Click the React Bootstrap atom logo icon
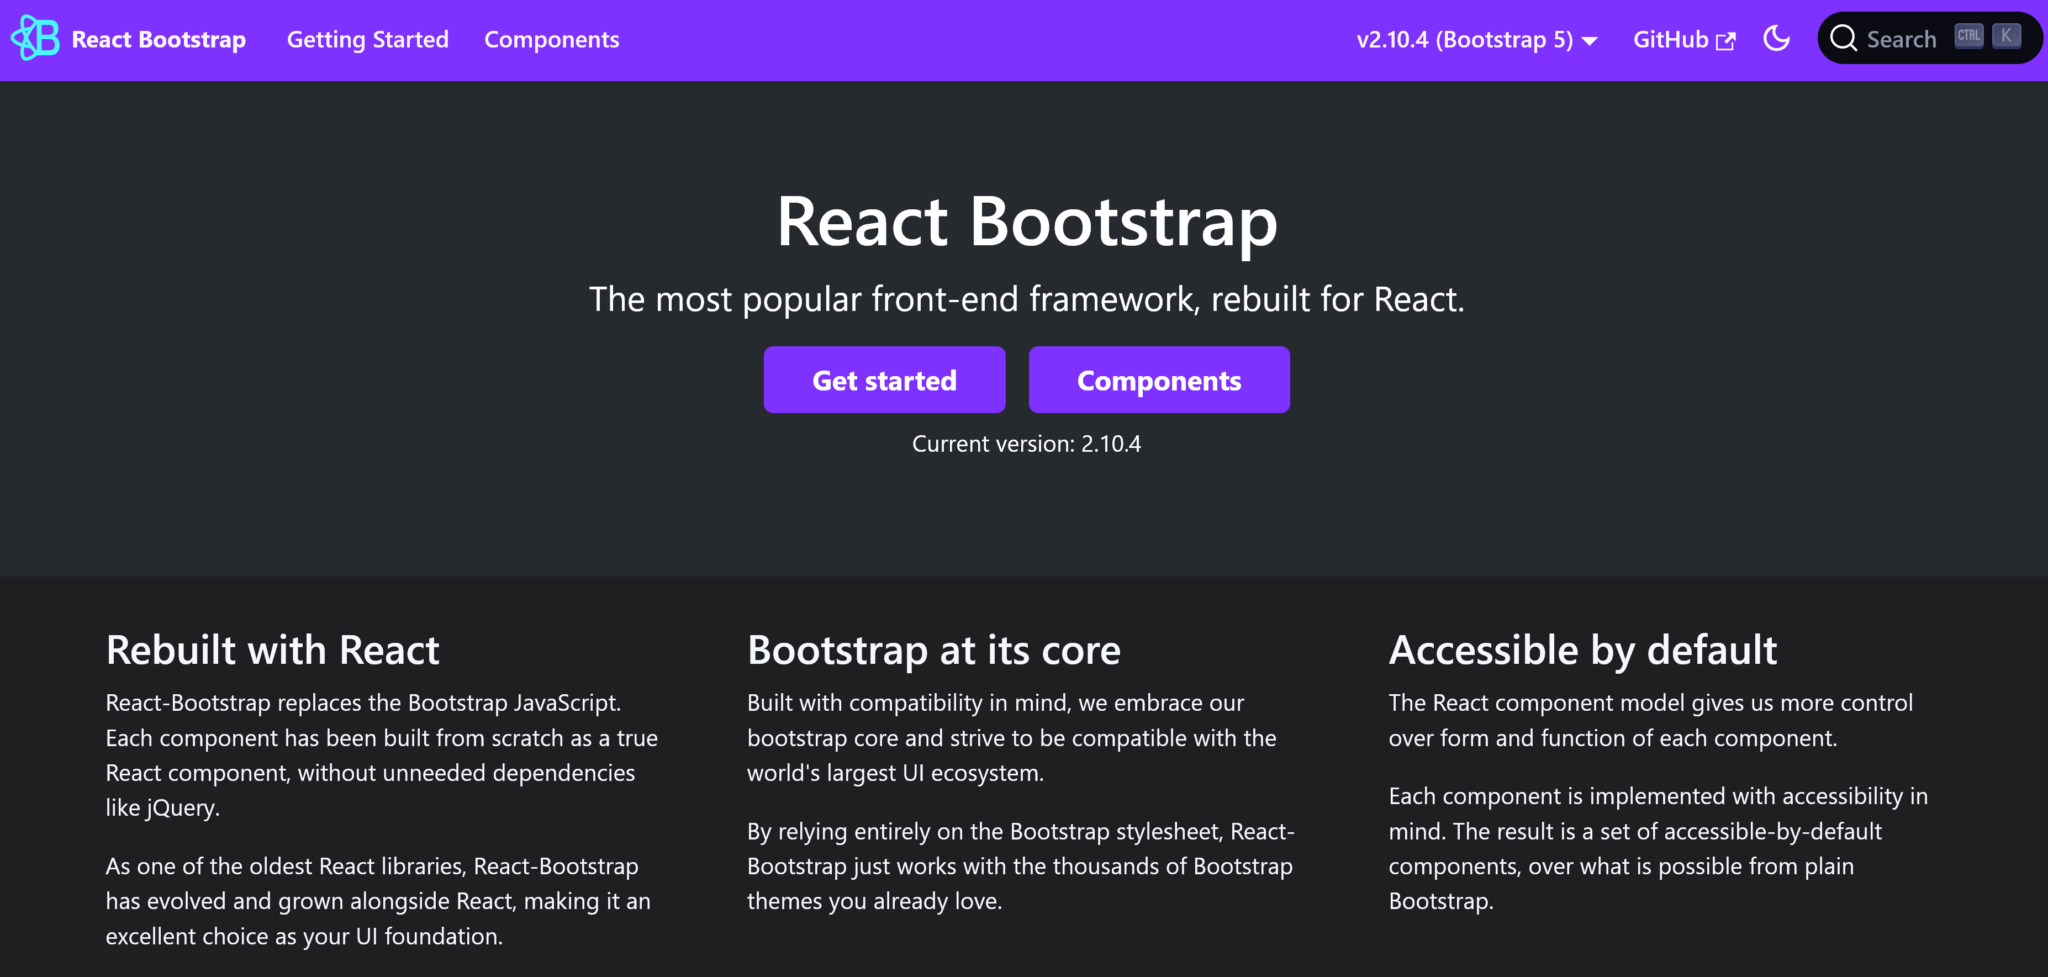 coord(35,39)
